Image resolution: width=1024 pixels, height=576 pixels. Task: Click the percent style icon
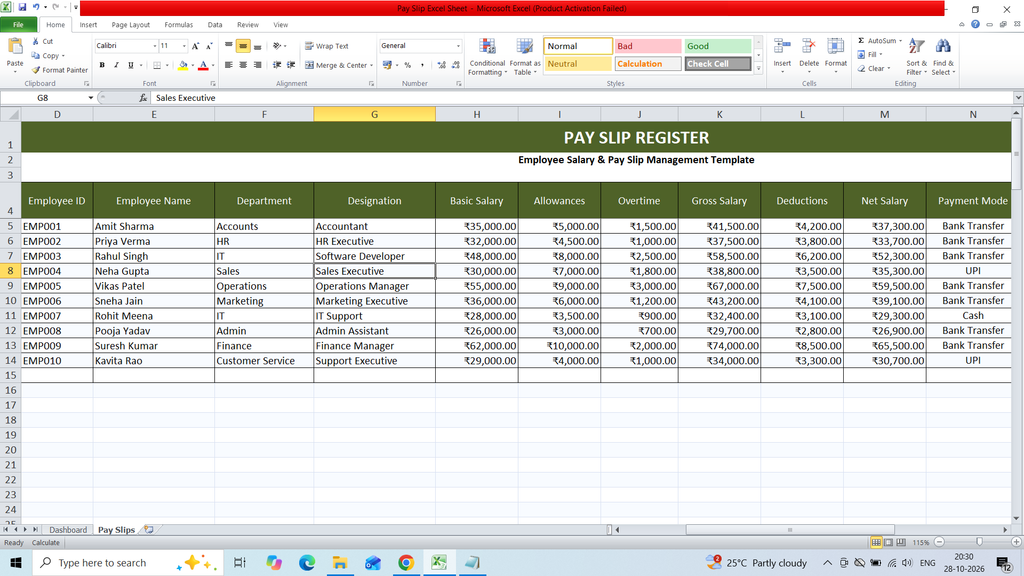408,65
